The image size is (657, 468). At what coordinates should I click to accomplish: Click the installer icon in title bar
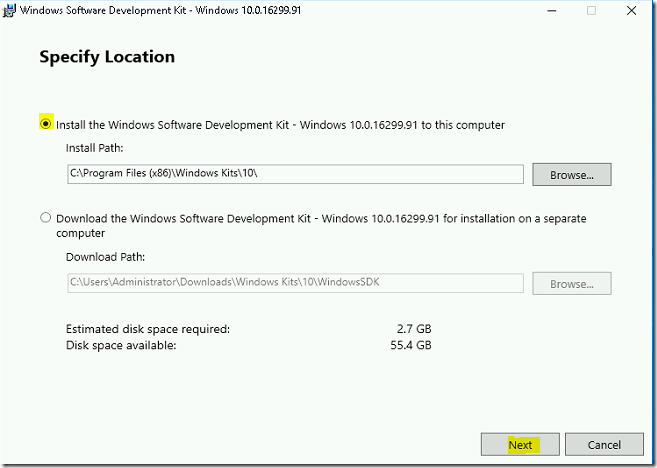8,10
